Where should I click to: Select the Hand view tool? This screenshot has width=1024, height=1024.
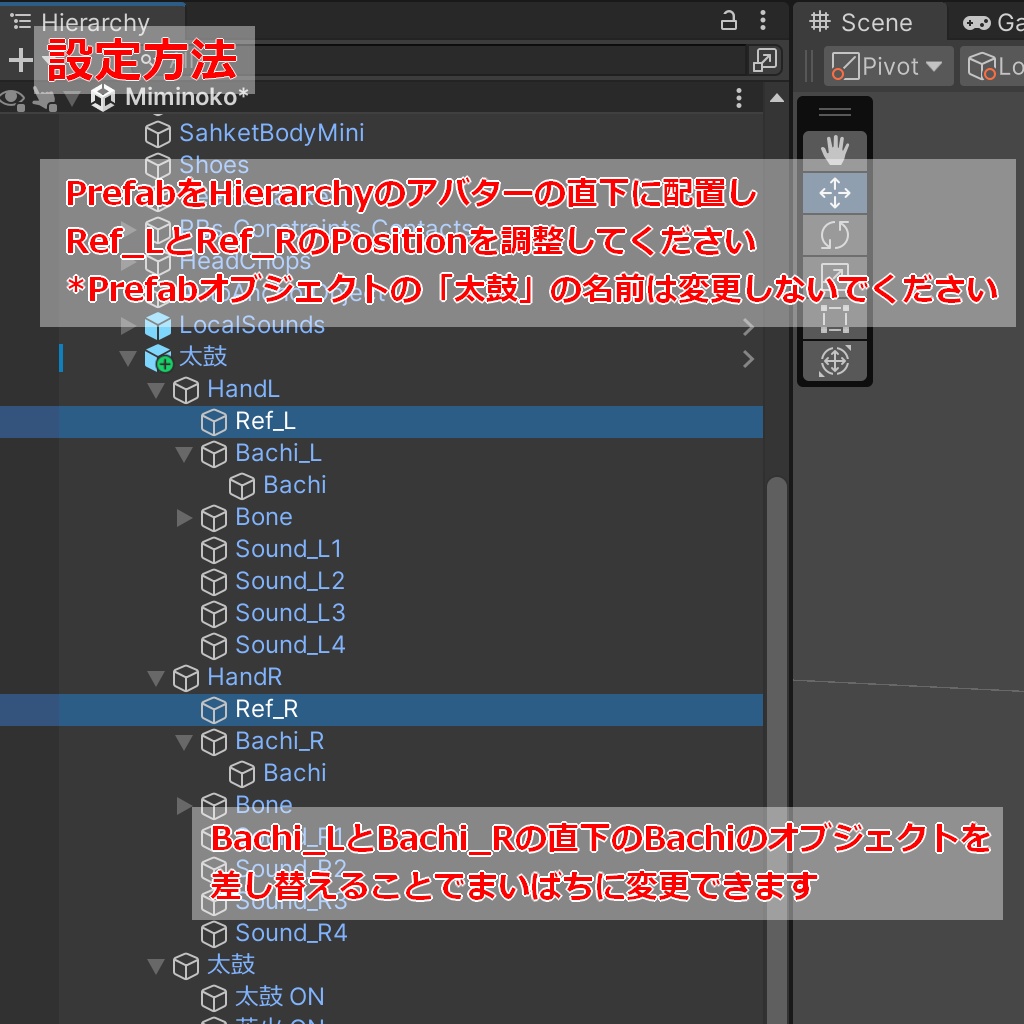[835, 152]
